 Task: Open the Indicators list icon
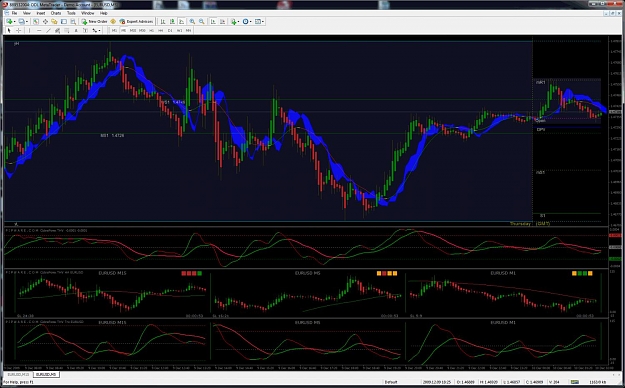[x=234, y=22]
